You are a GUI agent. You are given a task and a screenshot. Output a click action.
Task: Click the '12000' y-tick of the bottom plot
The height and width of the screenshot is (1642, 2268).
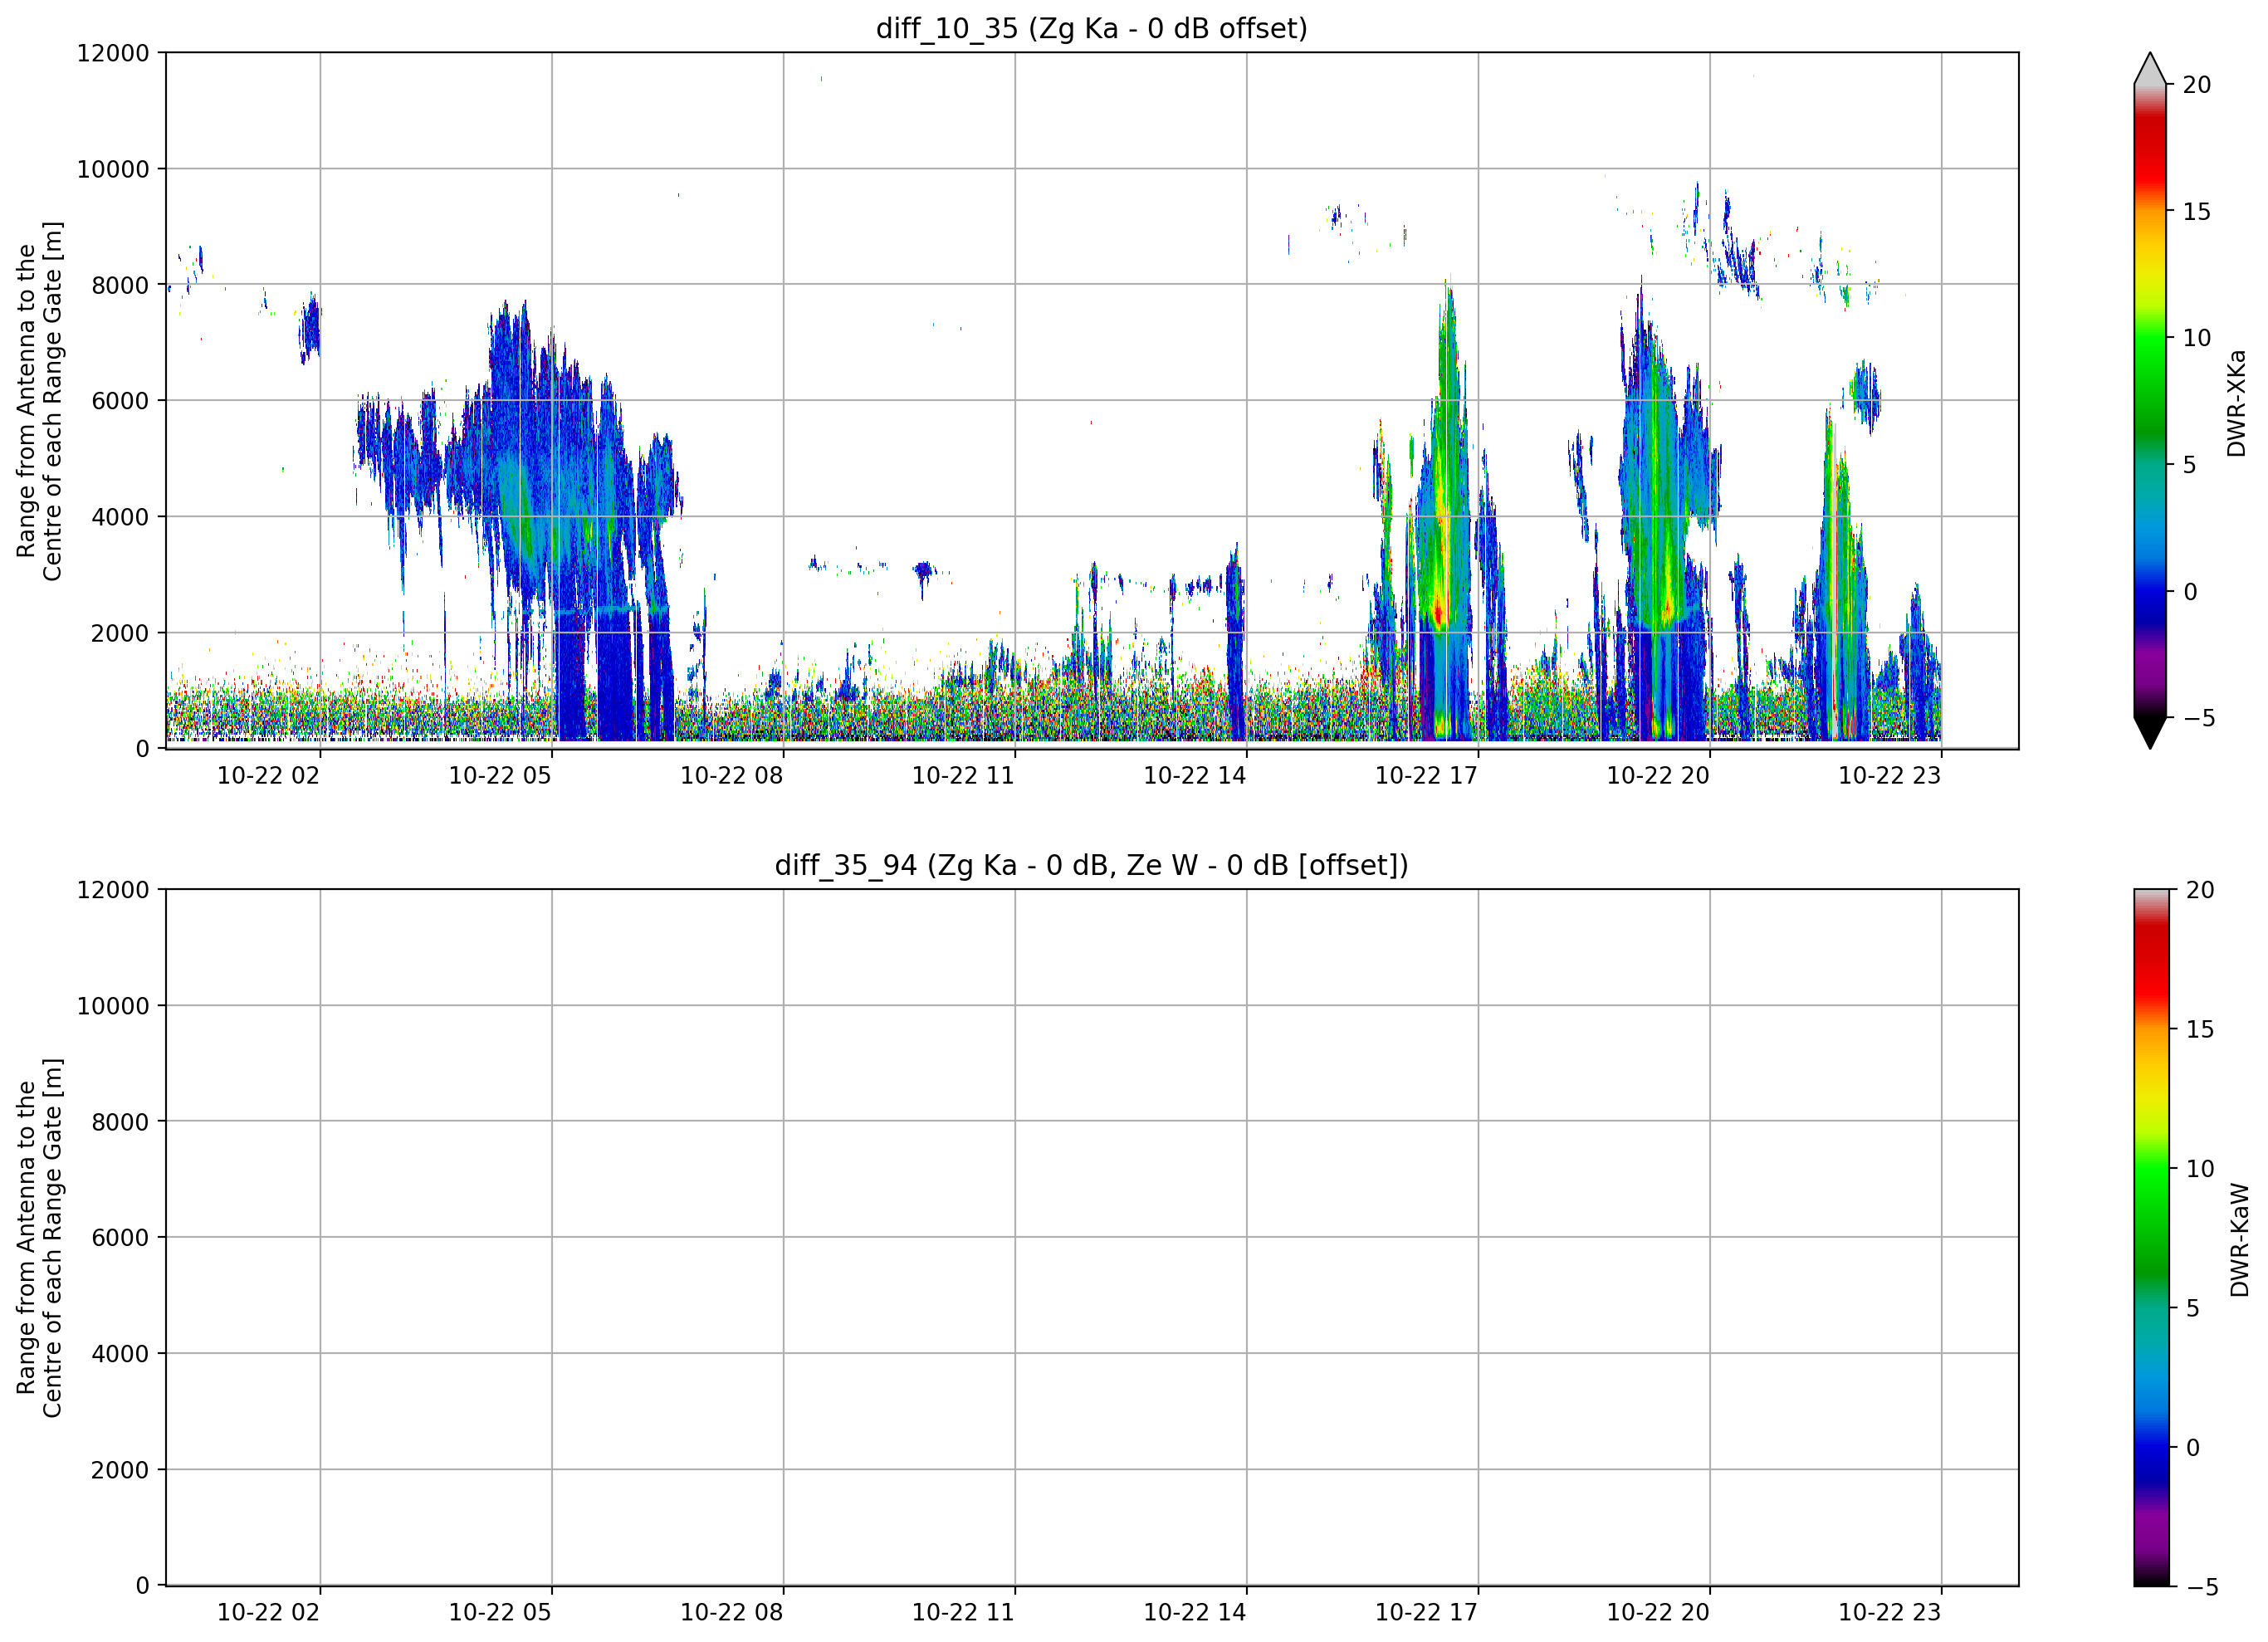113,890
